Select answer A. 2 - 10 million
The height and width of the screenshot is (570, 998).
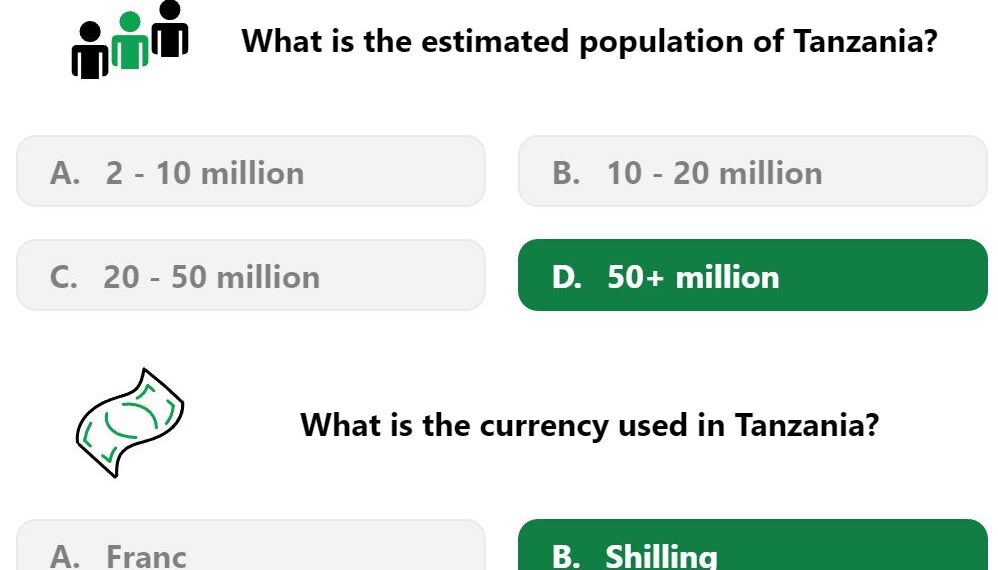coord(251,171)
